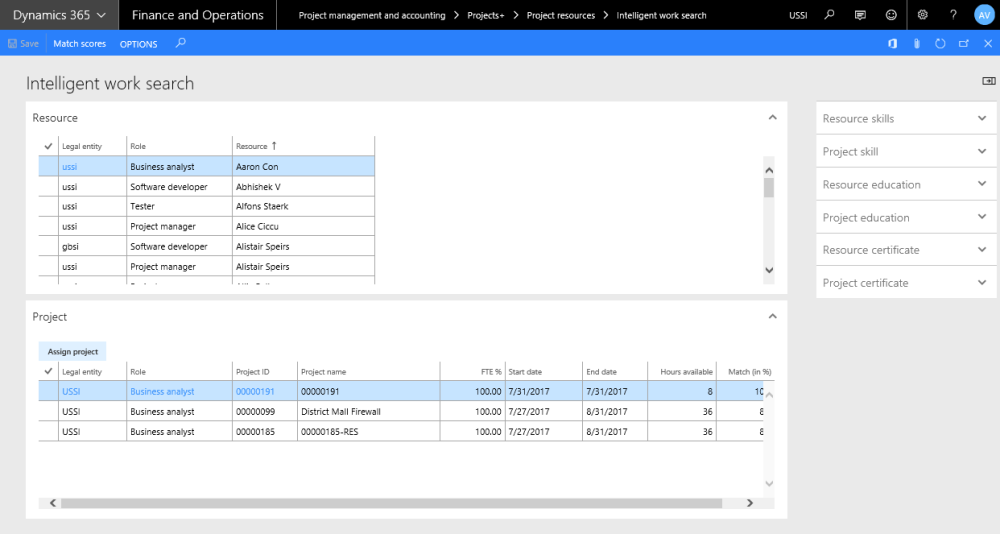
Task: Open the Dynamics 365 dropdown
Action: [x=59, y=15]
